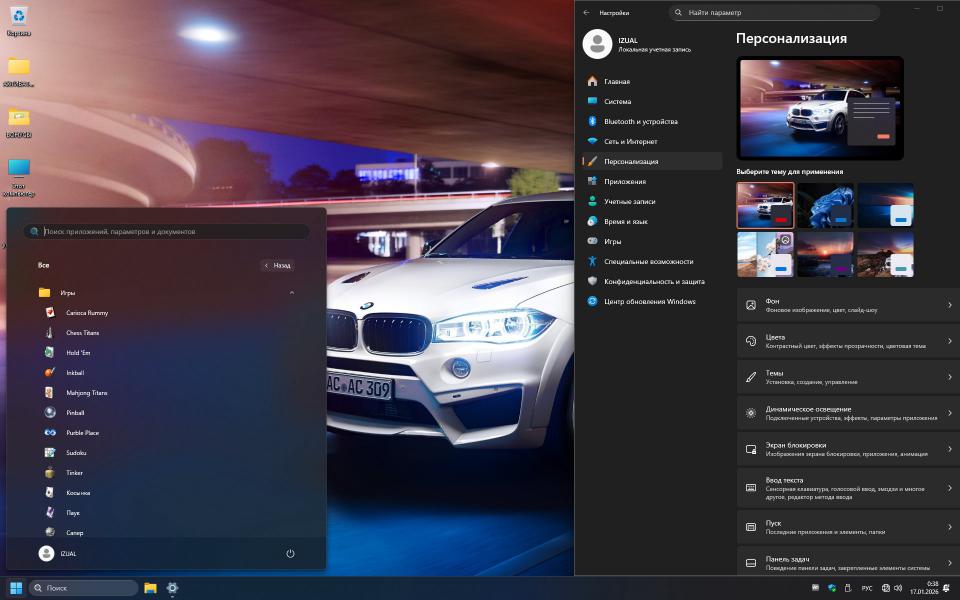Collapse the Игры folder in Start menu

coord(291,293)
